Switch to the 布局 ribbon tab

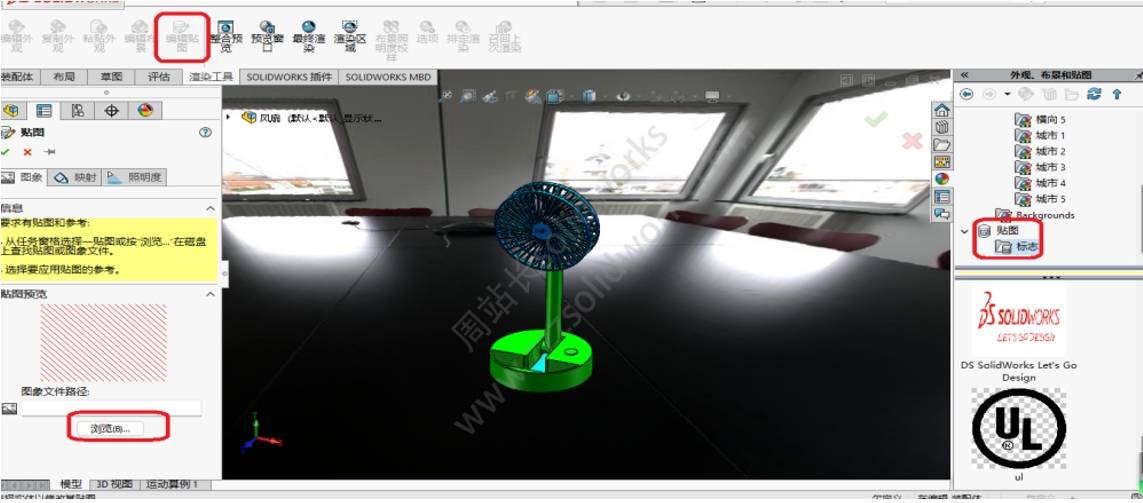tap(64, 77)
